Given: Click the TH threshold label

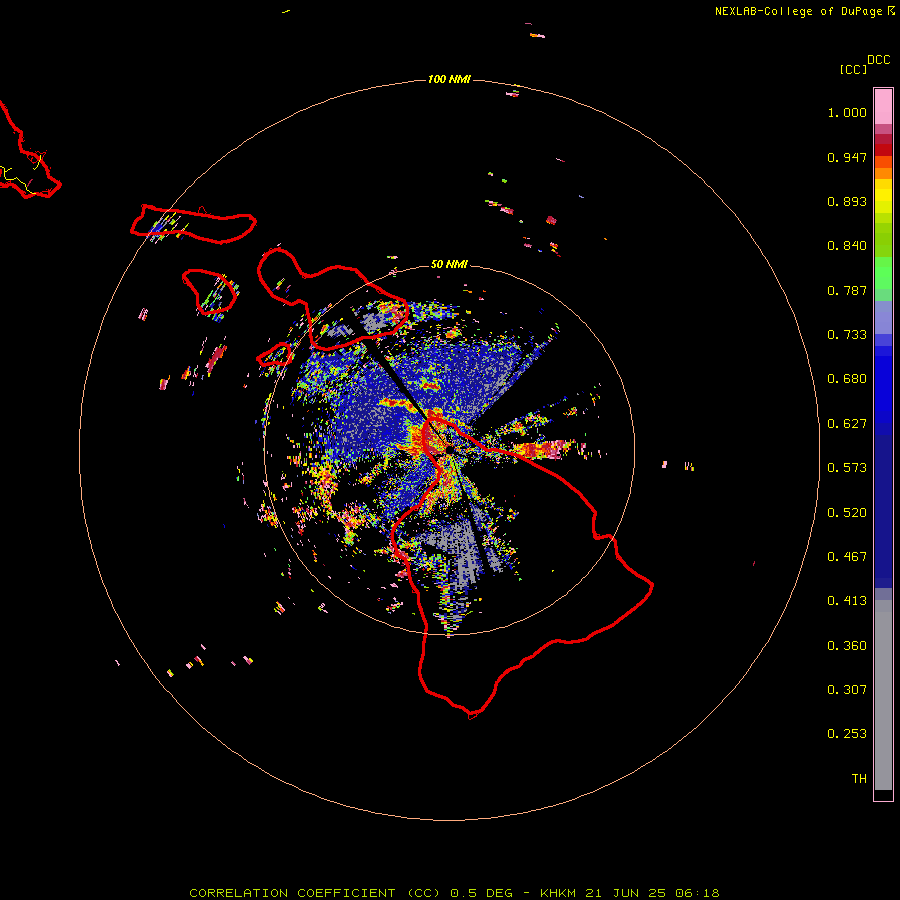Looking at the screenshot, I should pyautogui.click(x=859, y=779).
